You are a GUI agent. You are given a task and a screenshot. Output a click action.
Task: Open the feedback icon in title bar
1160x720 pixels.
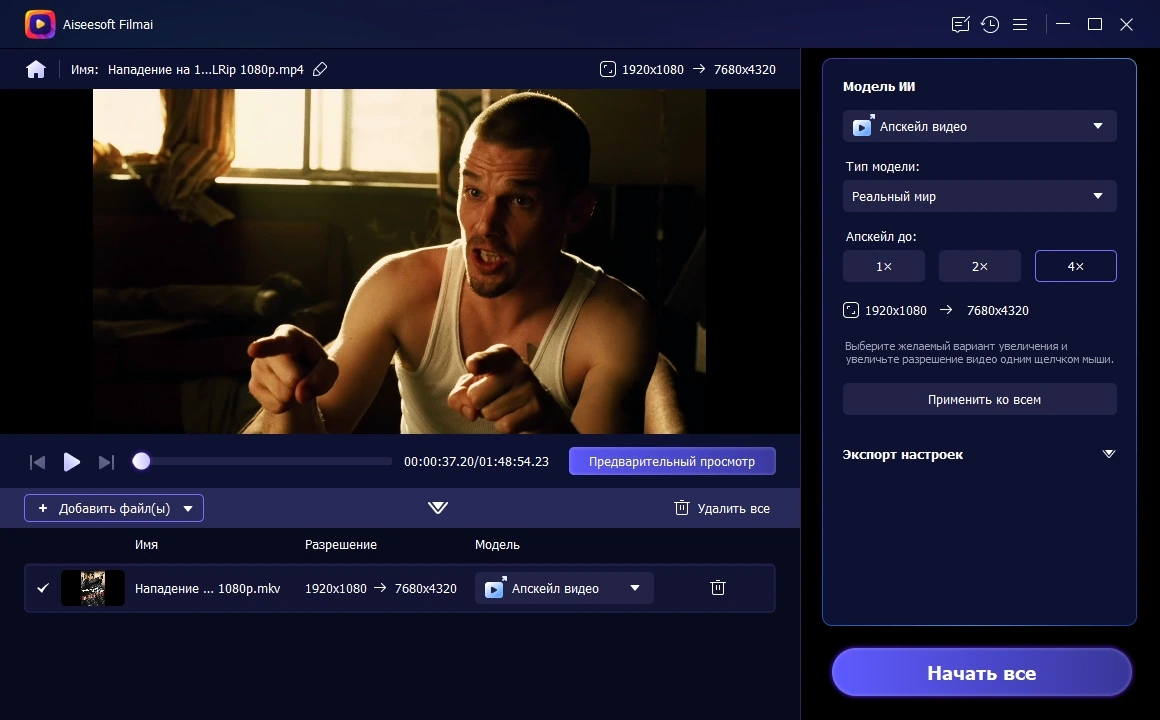(x=960, y=24)
